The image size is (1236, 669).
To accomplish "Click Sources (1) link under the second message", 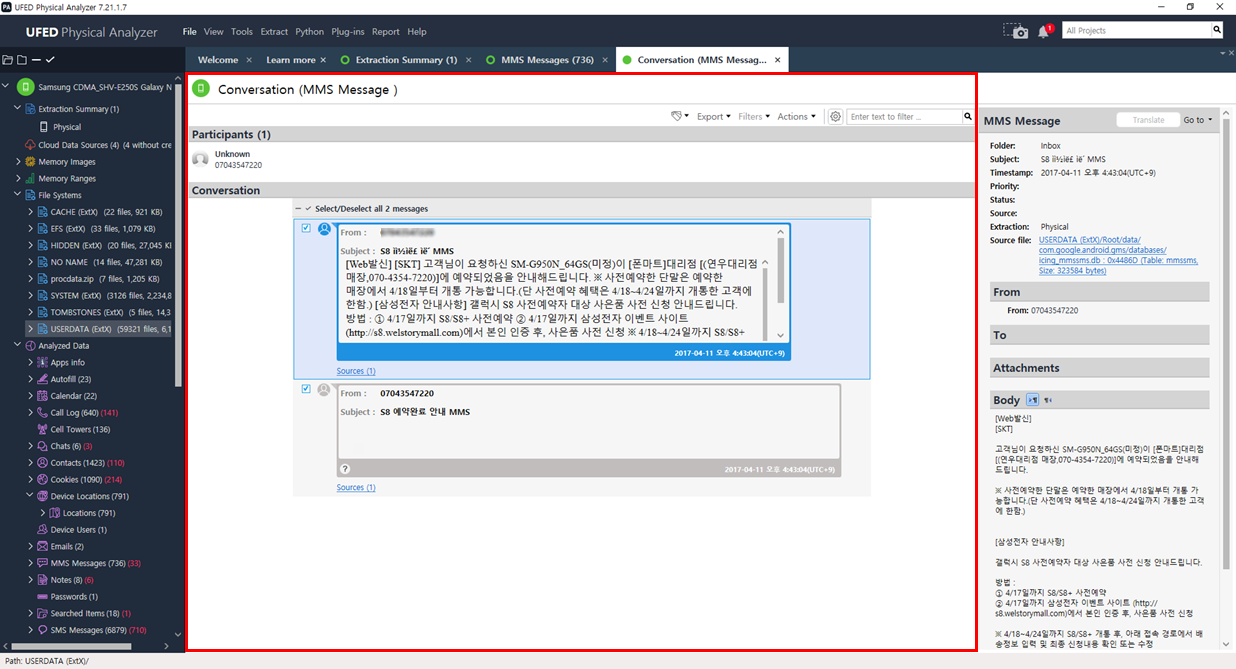I will click(356, 488).
